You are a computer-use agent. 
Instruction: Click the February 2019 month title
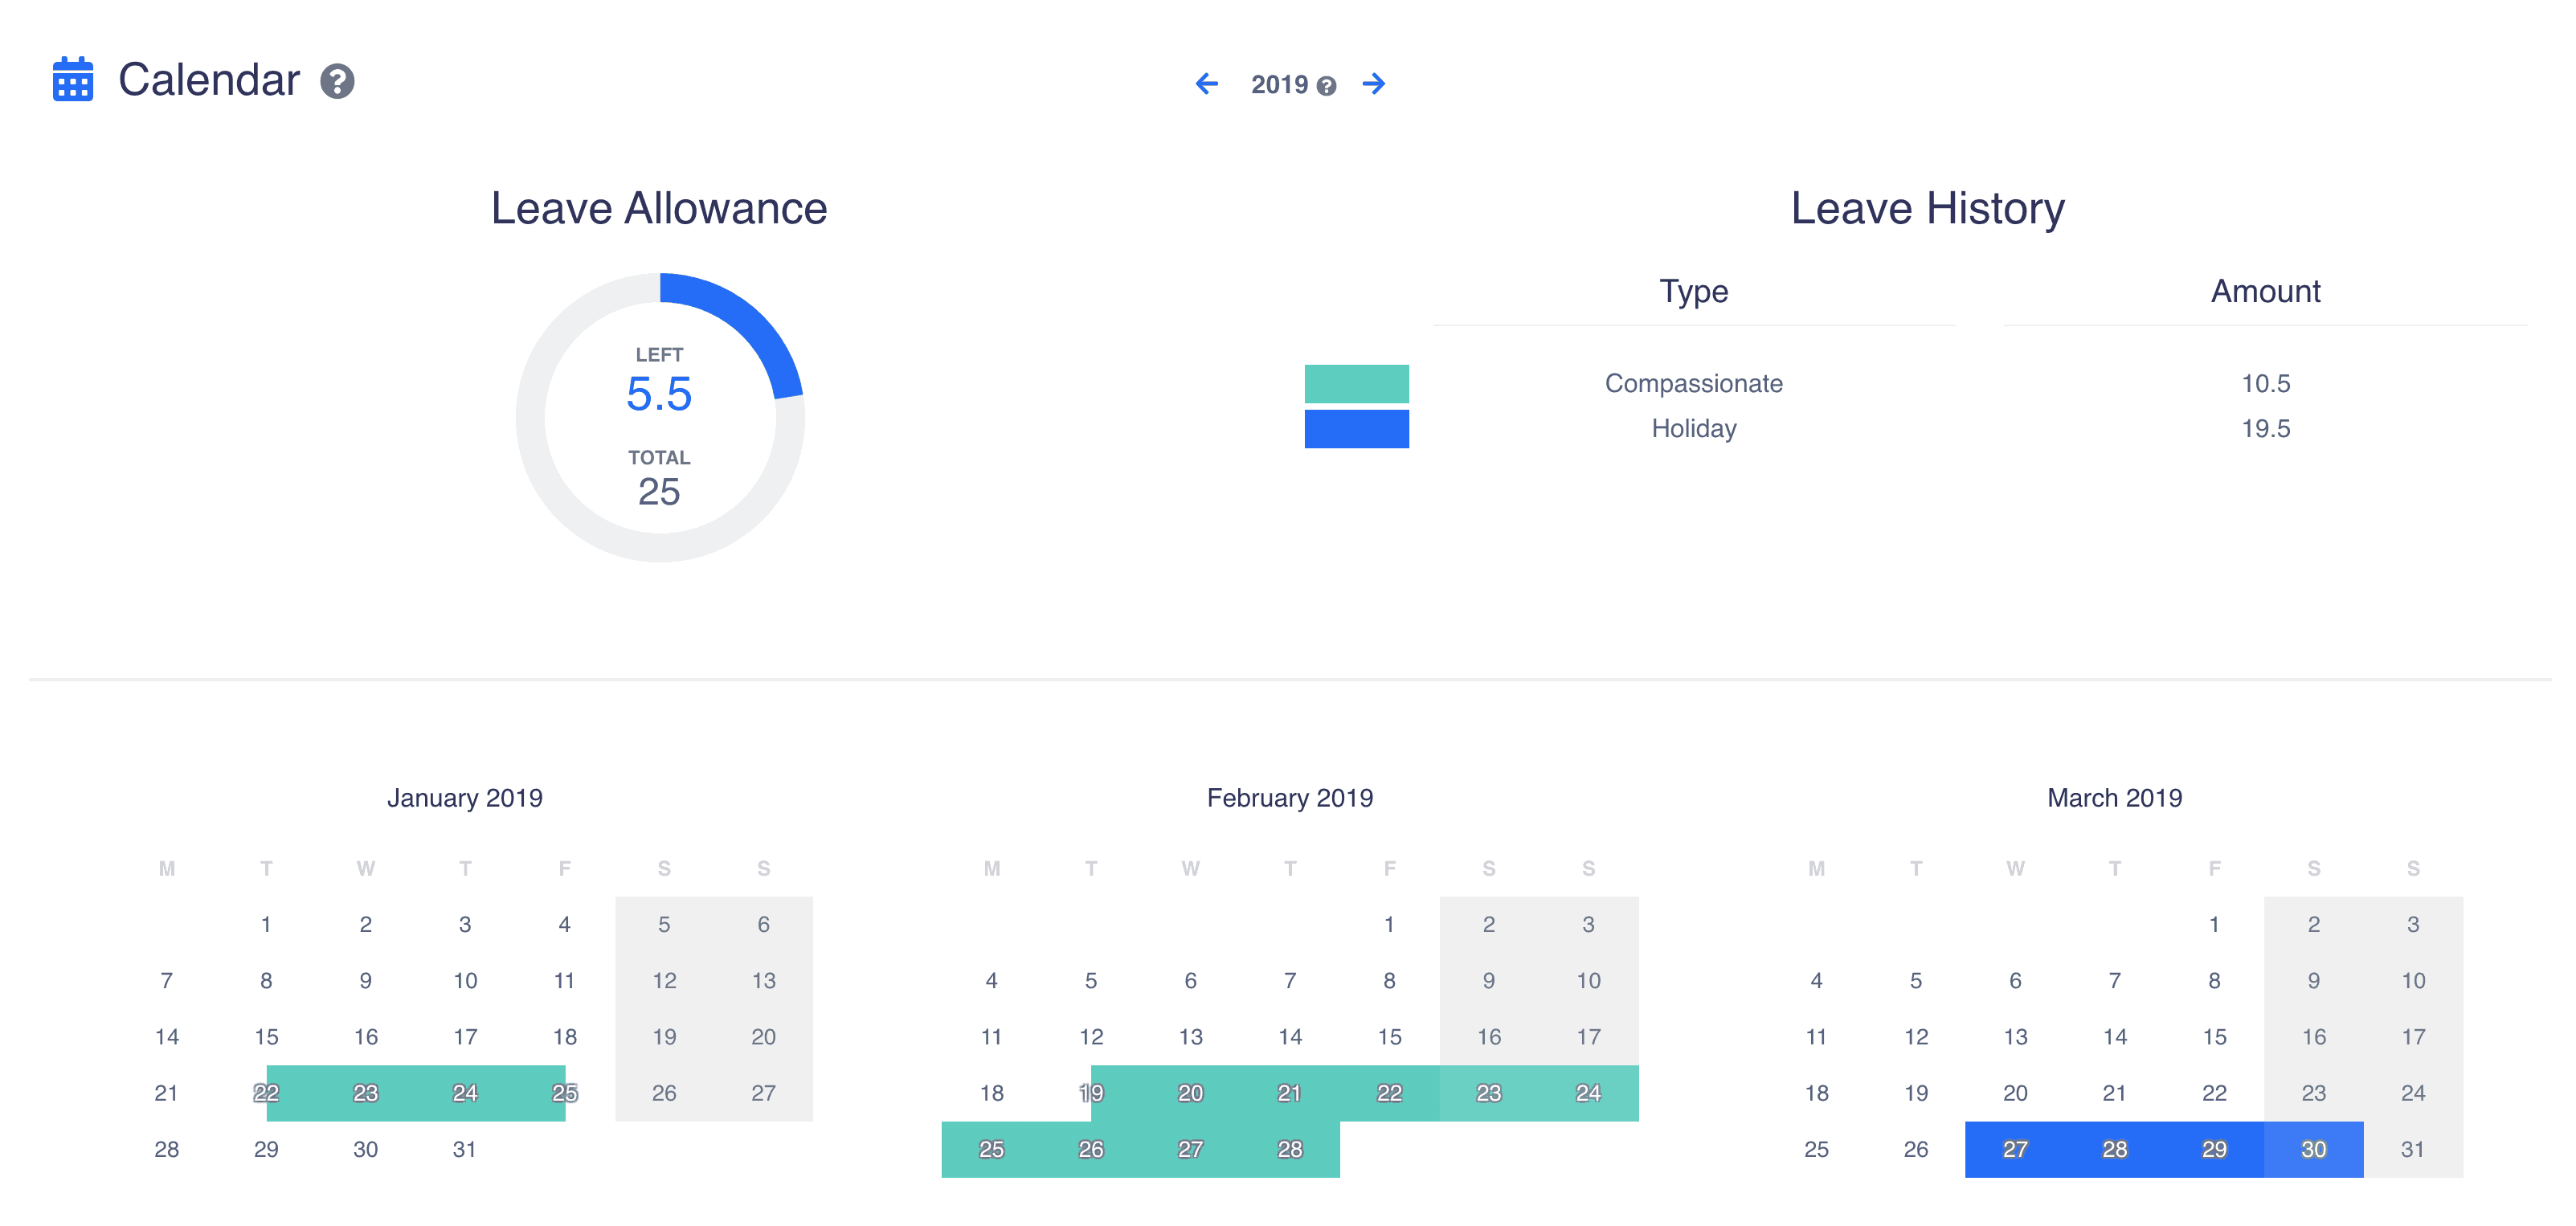pos(1290,798)
